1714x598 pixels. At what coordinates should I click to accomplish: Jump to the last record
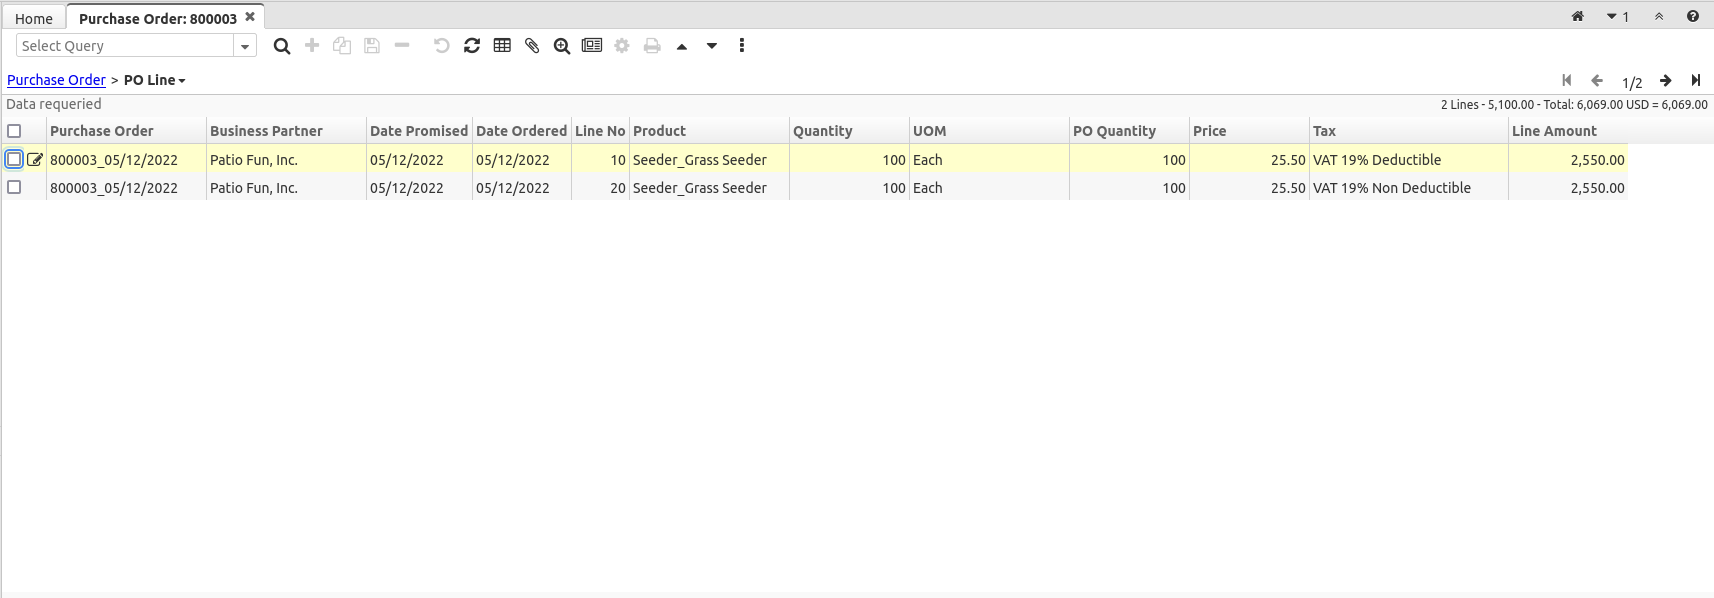(1695, 81)
